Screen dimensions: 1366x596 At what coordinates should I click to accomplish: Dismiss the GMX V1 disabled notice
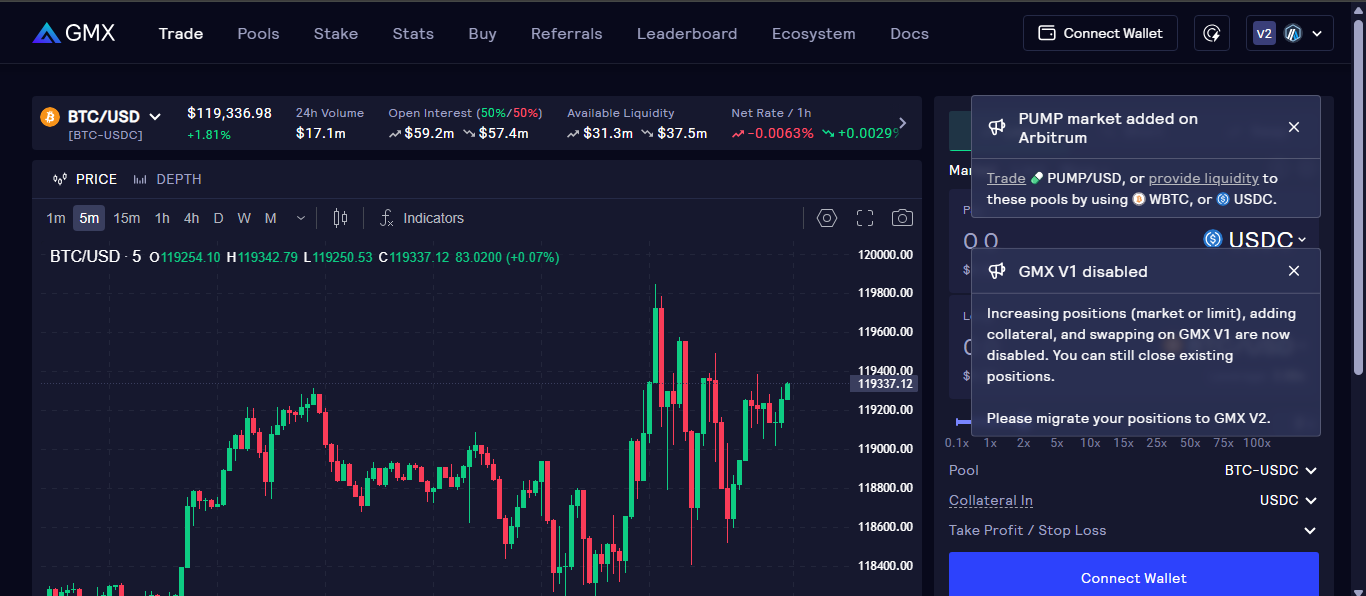tap(1294, 271)
